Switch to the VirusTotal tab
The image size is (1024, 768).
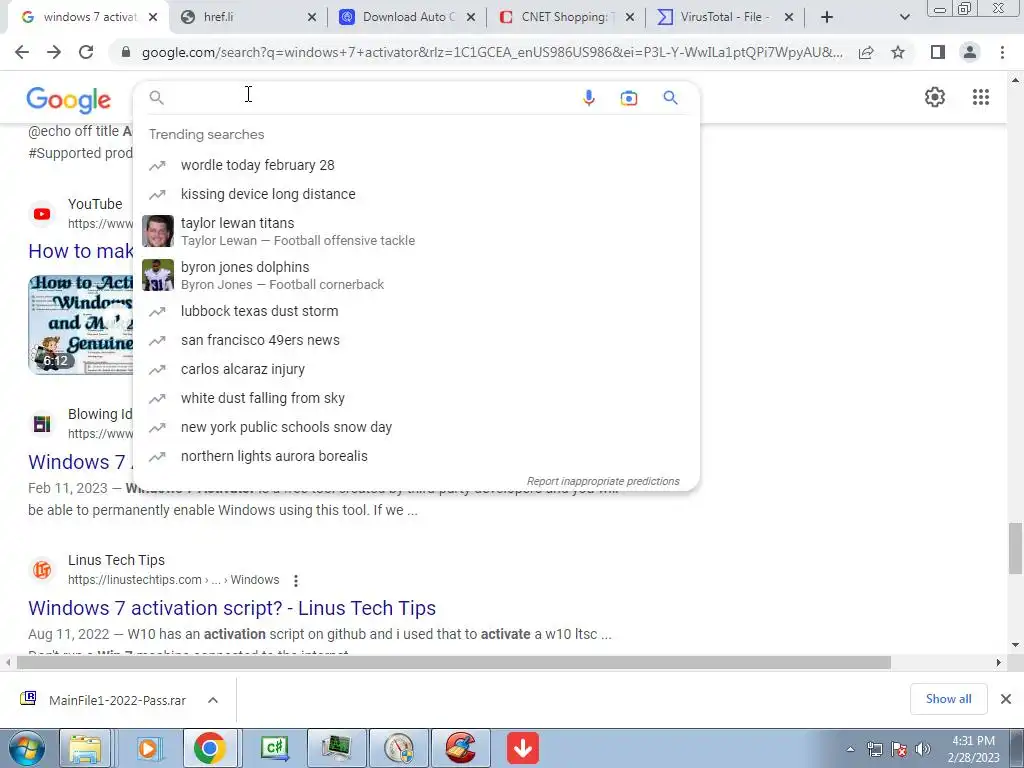point(725,18)
